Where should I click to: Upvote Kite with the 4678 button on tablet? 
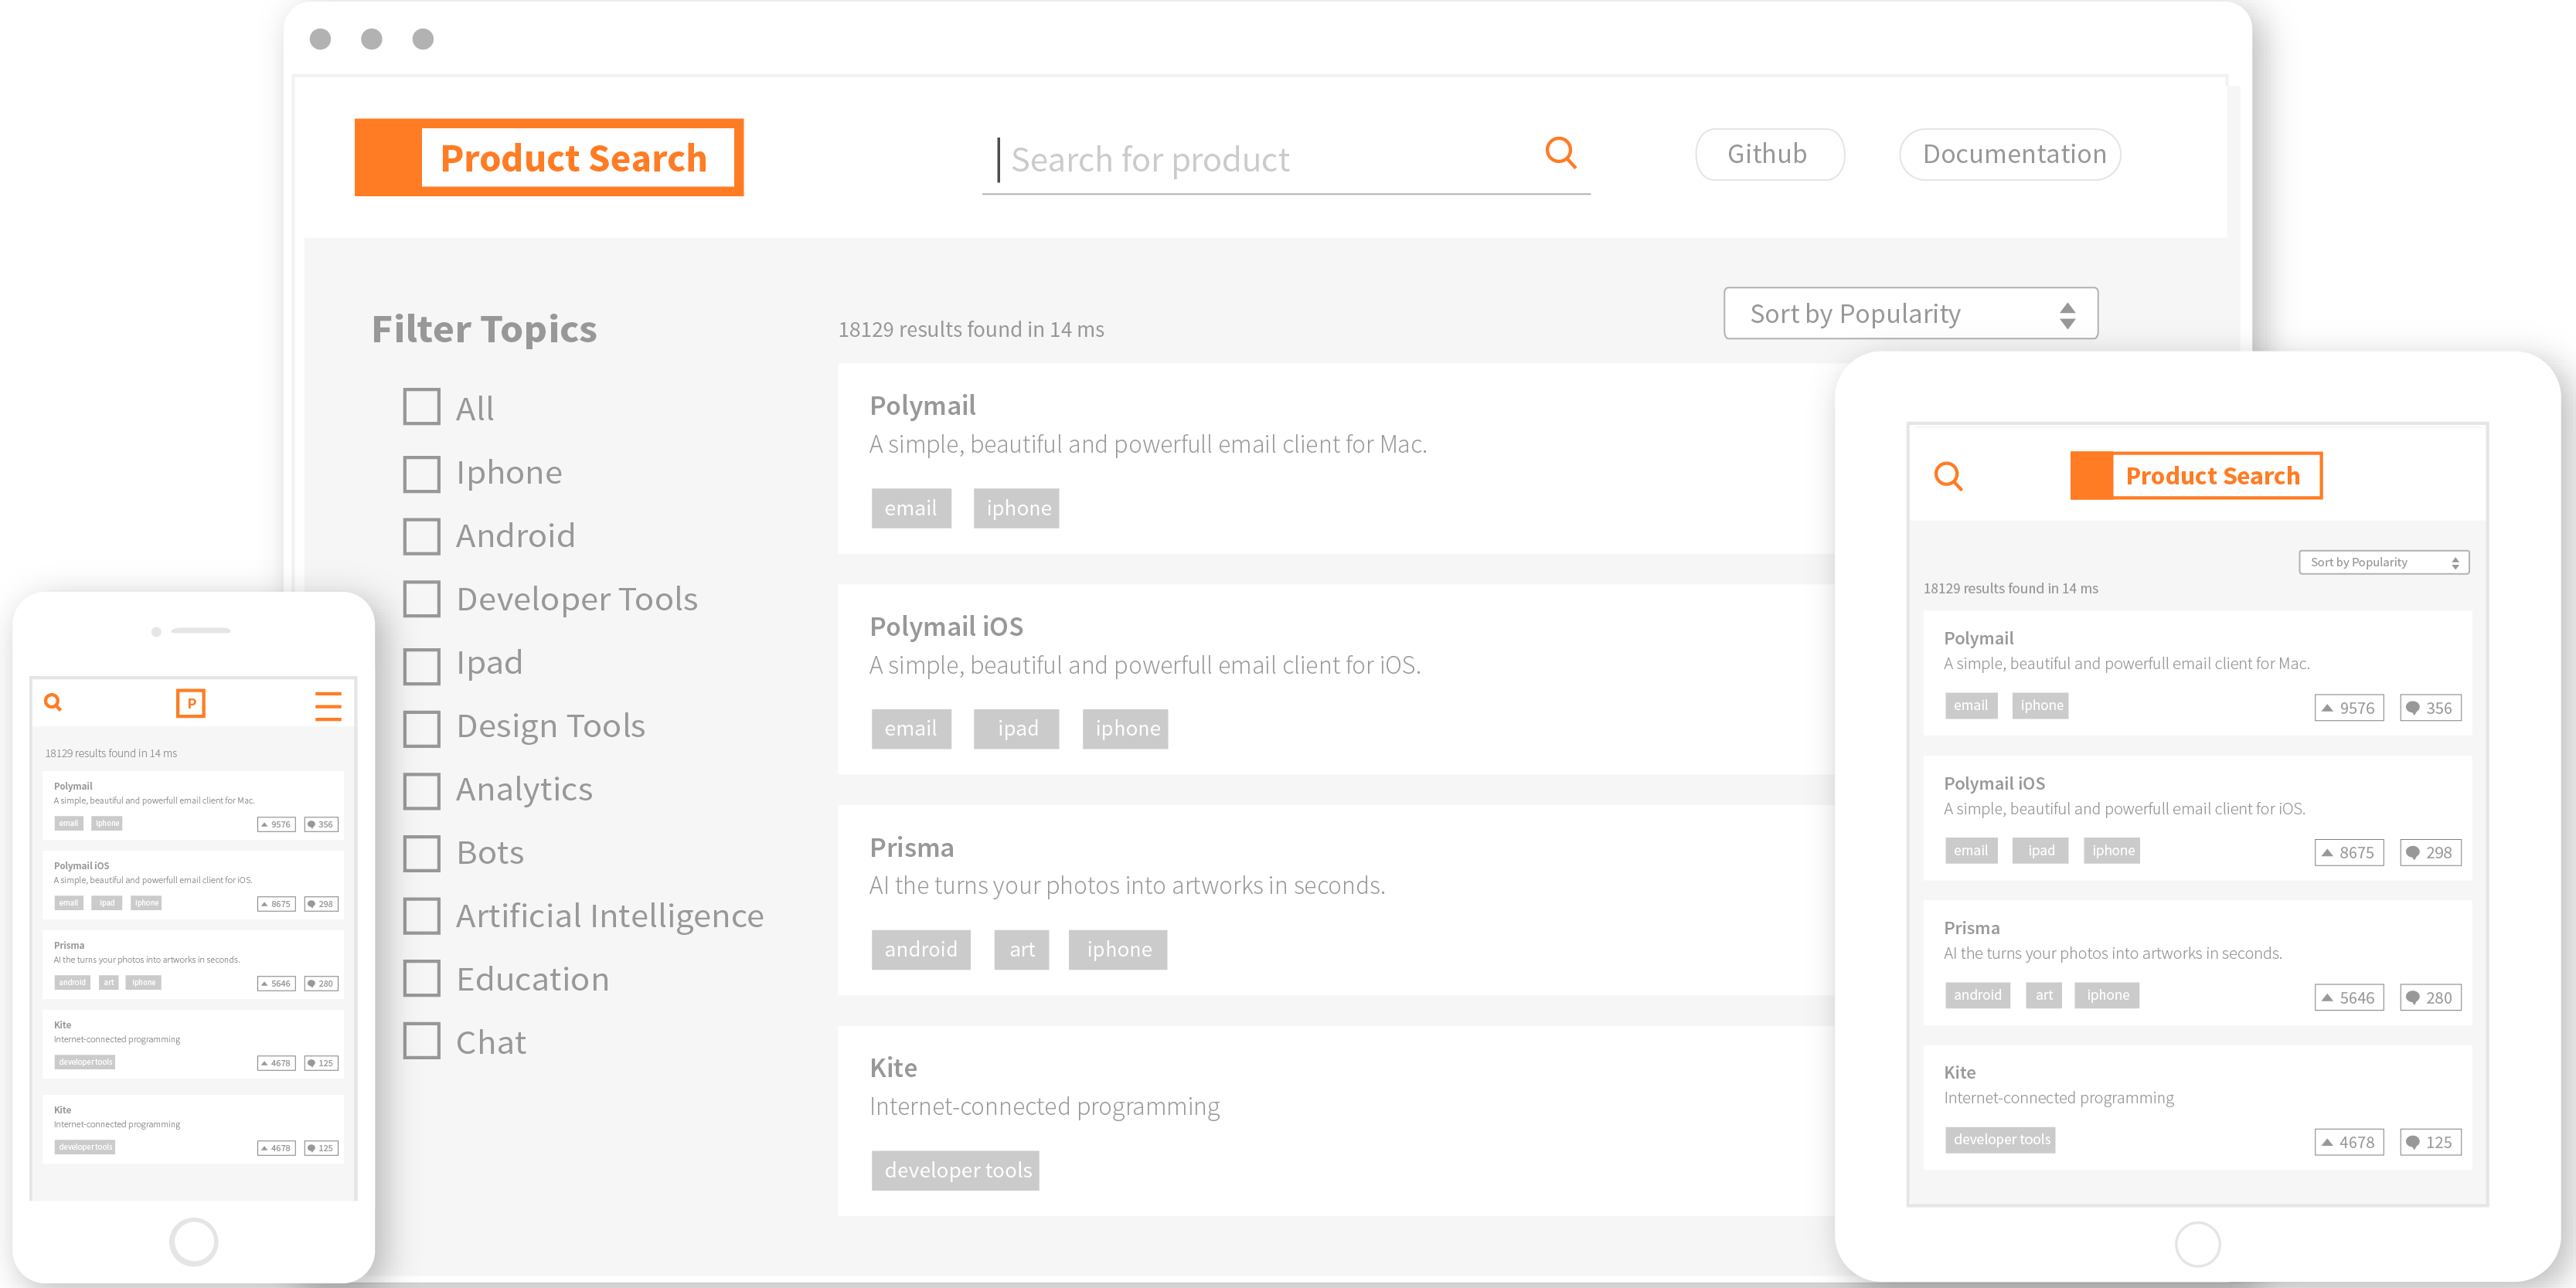click(x=2348, y=1142)
